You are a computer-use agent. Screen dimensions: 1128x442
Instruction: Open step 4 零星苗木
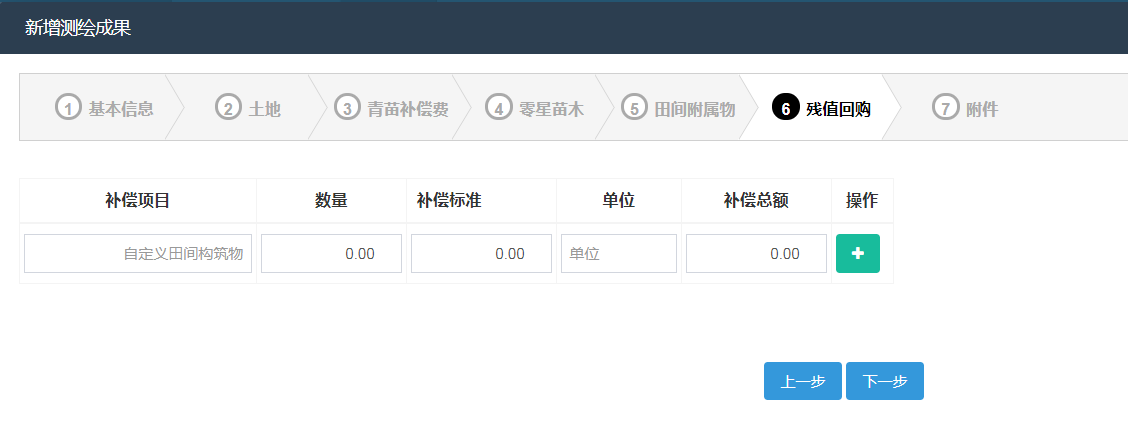tap(535, 109)
